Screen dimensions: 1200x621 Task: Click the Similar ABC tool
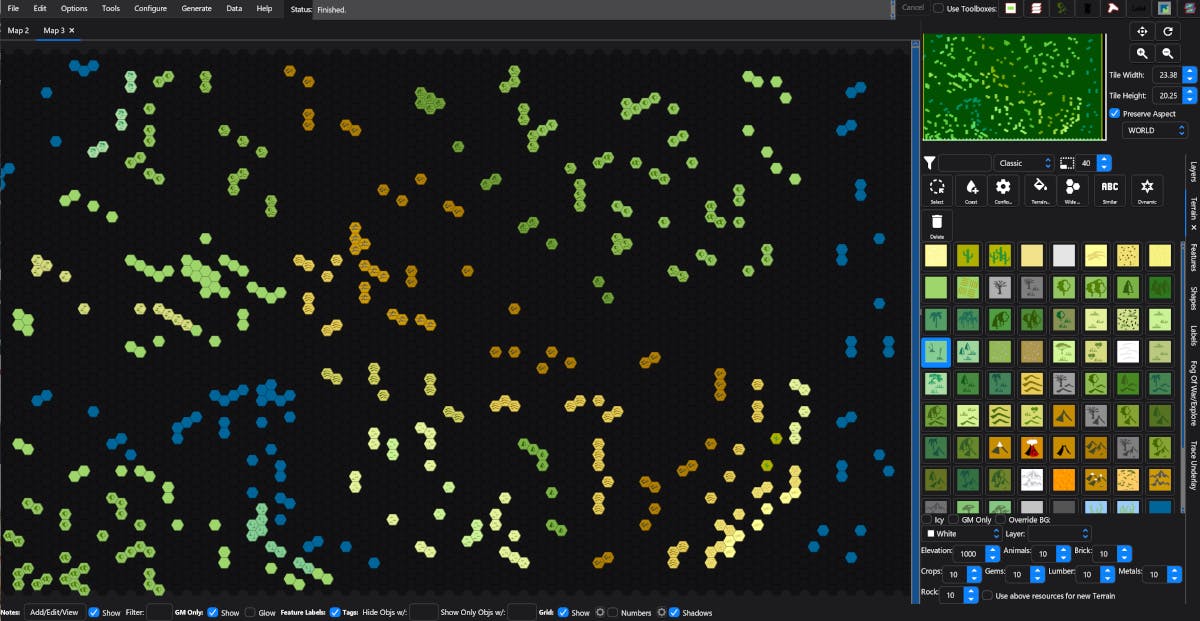point(1110,189)
